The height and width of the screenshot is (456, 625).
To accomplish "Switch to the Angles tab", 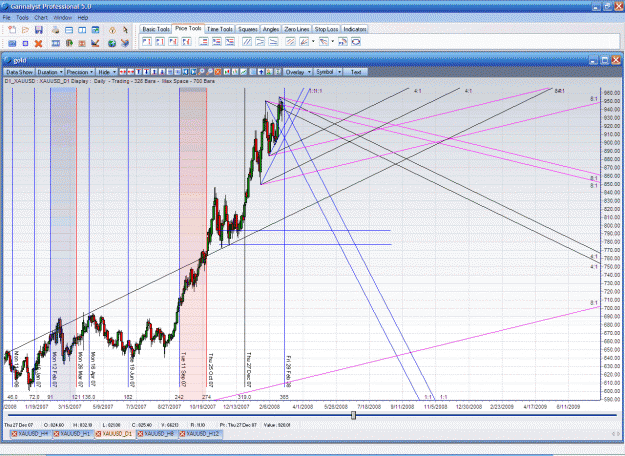I will pyautogui.click(x=271, y=29).
